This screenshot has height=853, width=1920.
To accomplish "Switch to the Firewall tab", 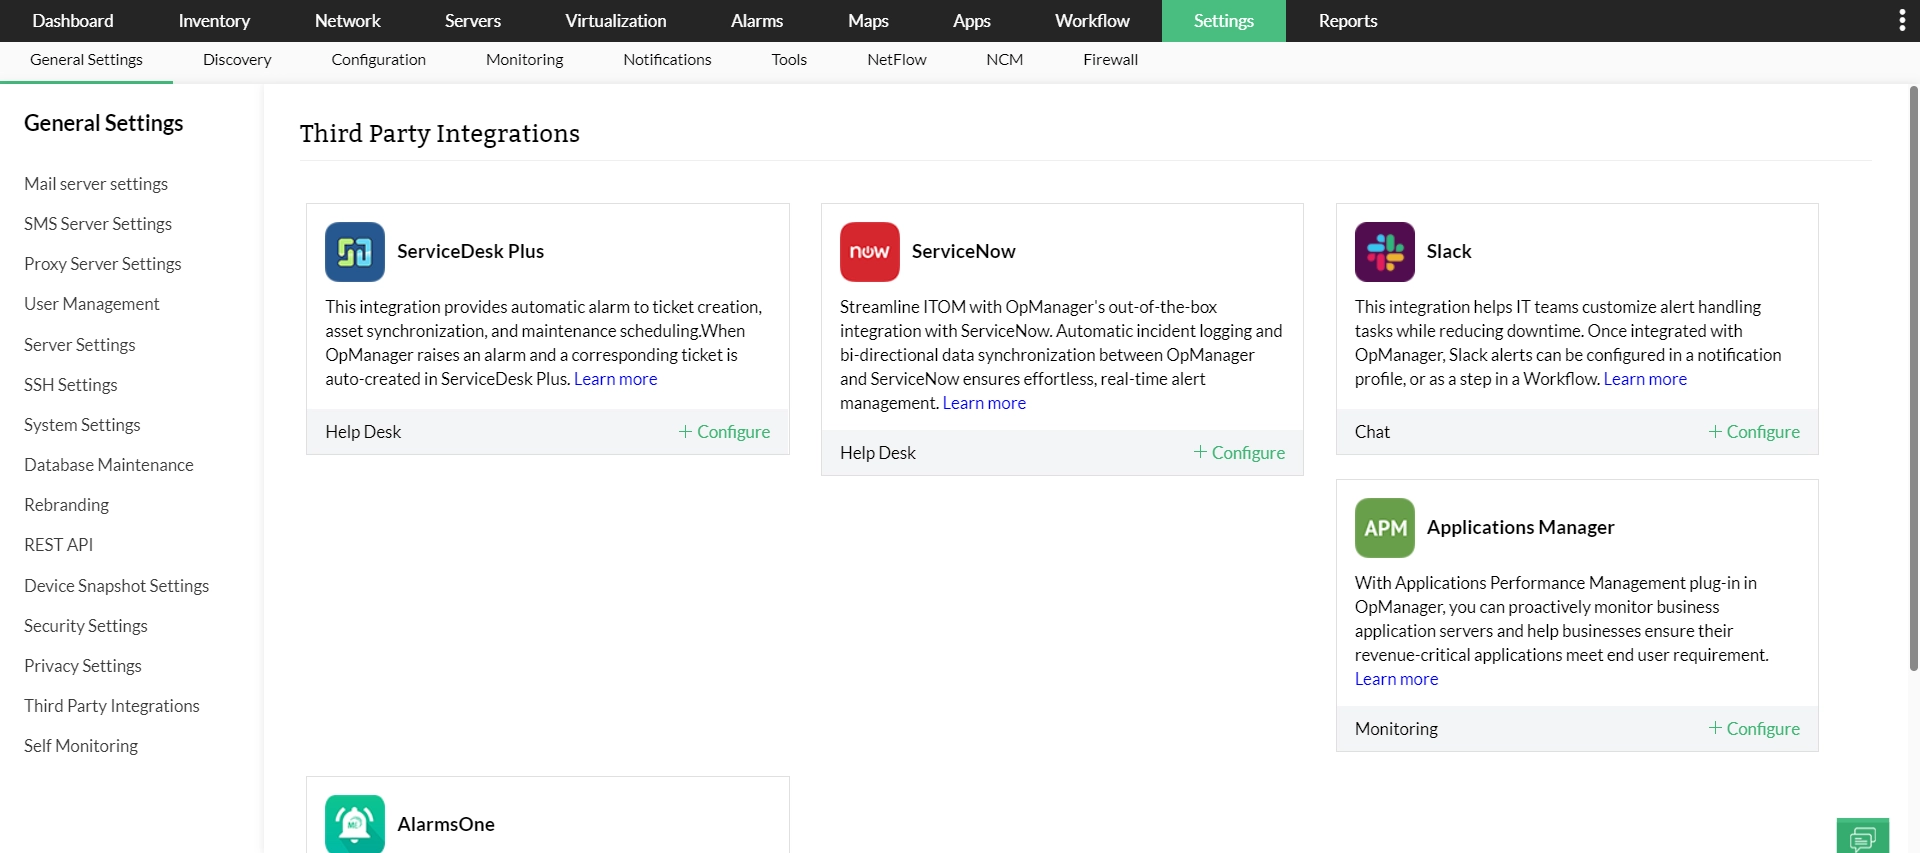I will point(1111,60).
